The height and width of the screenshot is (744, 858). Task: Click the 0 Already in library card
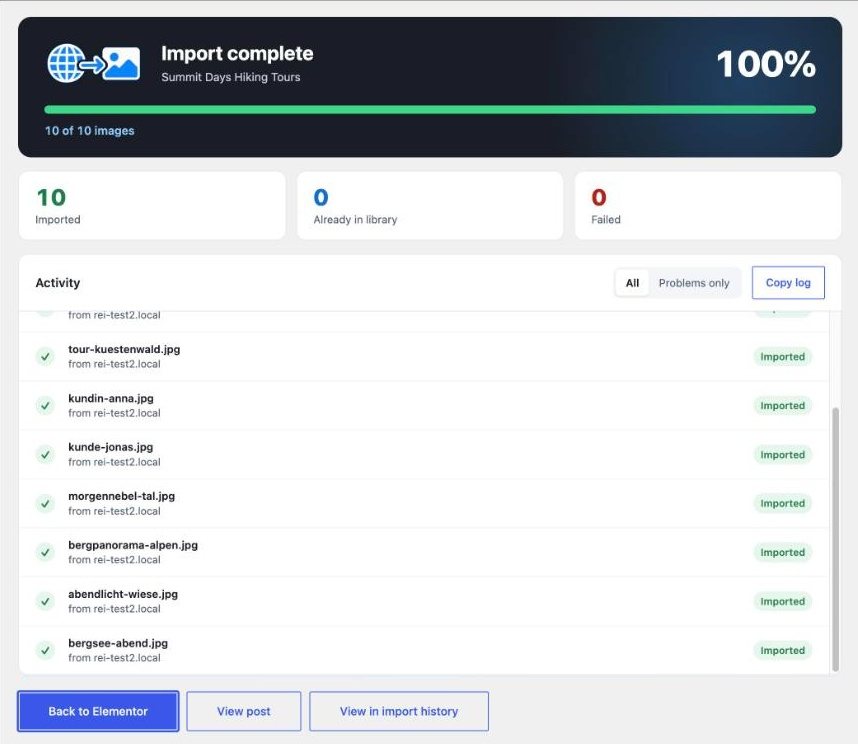click(x=430, y=206)
